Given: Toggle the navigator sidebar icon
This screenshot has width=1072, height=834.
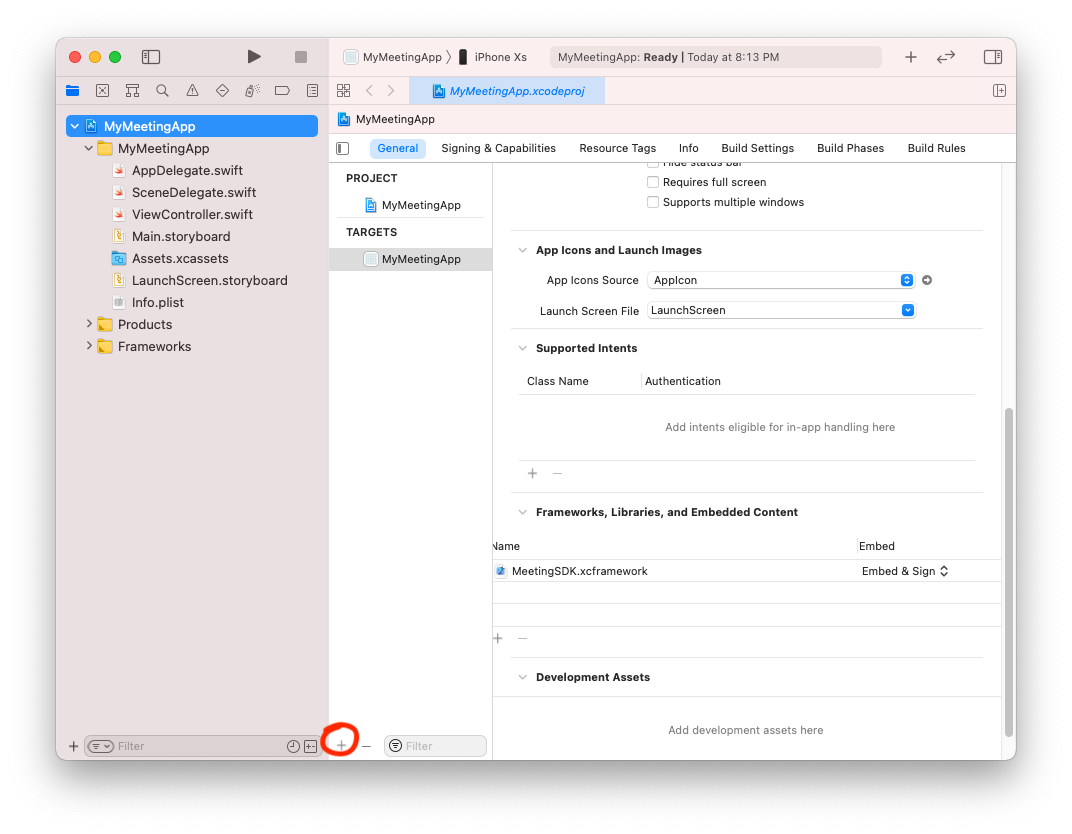Looking at the screenshot, I should coord(150,57).
